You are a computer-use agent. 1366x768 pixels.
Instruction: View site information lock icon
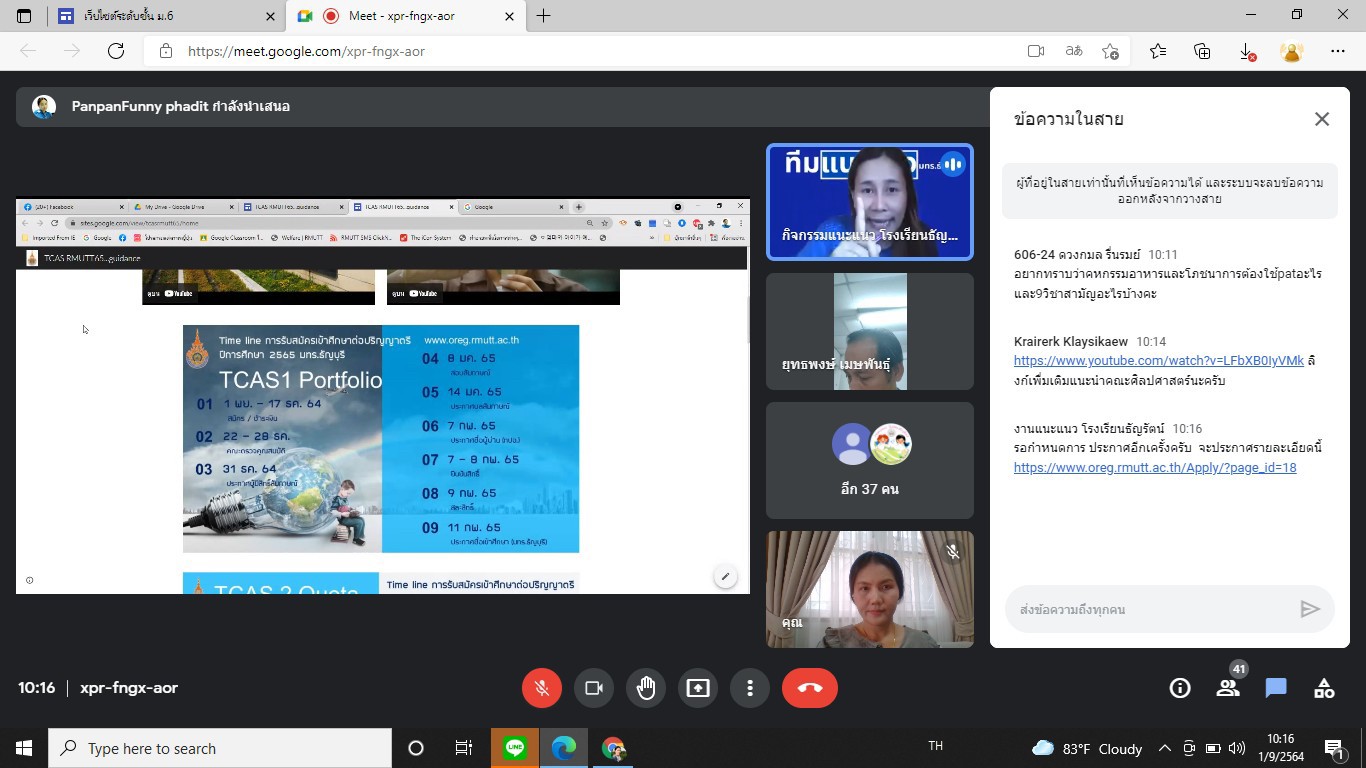[166, 51]
